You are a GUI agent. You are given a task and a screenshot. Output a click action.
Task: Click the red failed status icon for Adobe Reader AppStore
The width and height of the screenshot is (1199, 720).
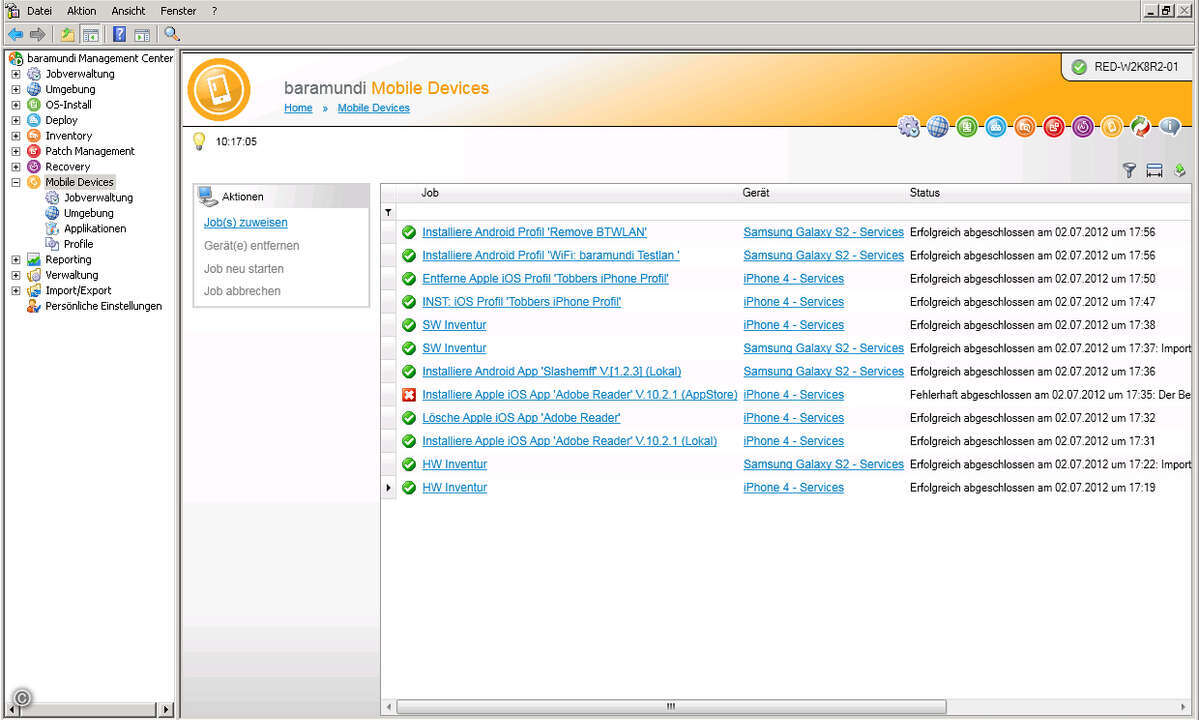[x=409, y=395]
